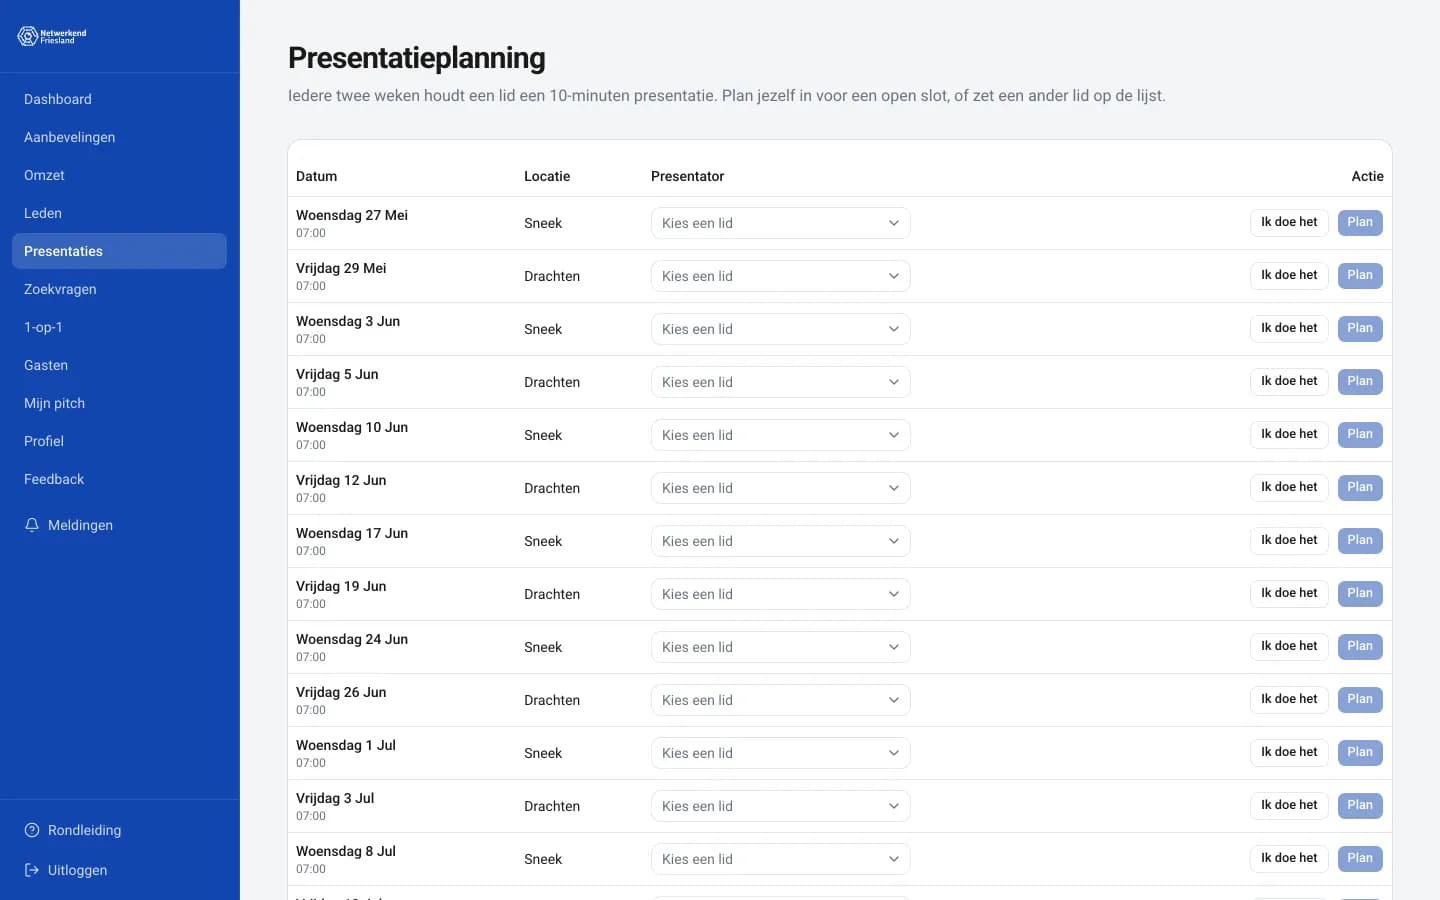Viewport: 1440px width, 900px height.
Task: Expand Kies een lid for Woensdag 3 Jun
Action: [x=780, y=329]
